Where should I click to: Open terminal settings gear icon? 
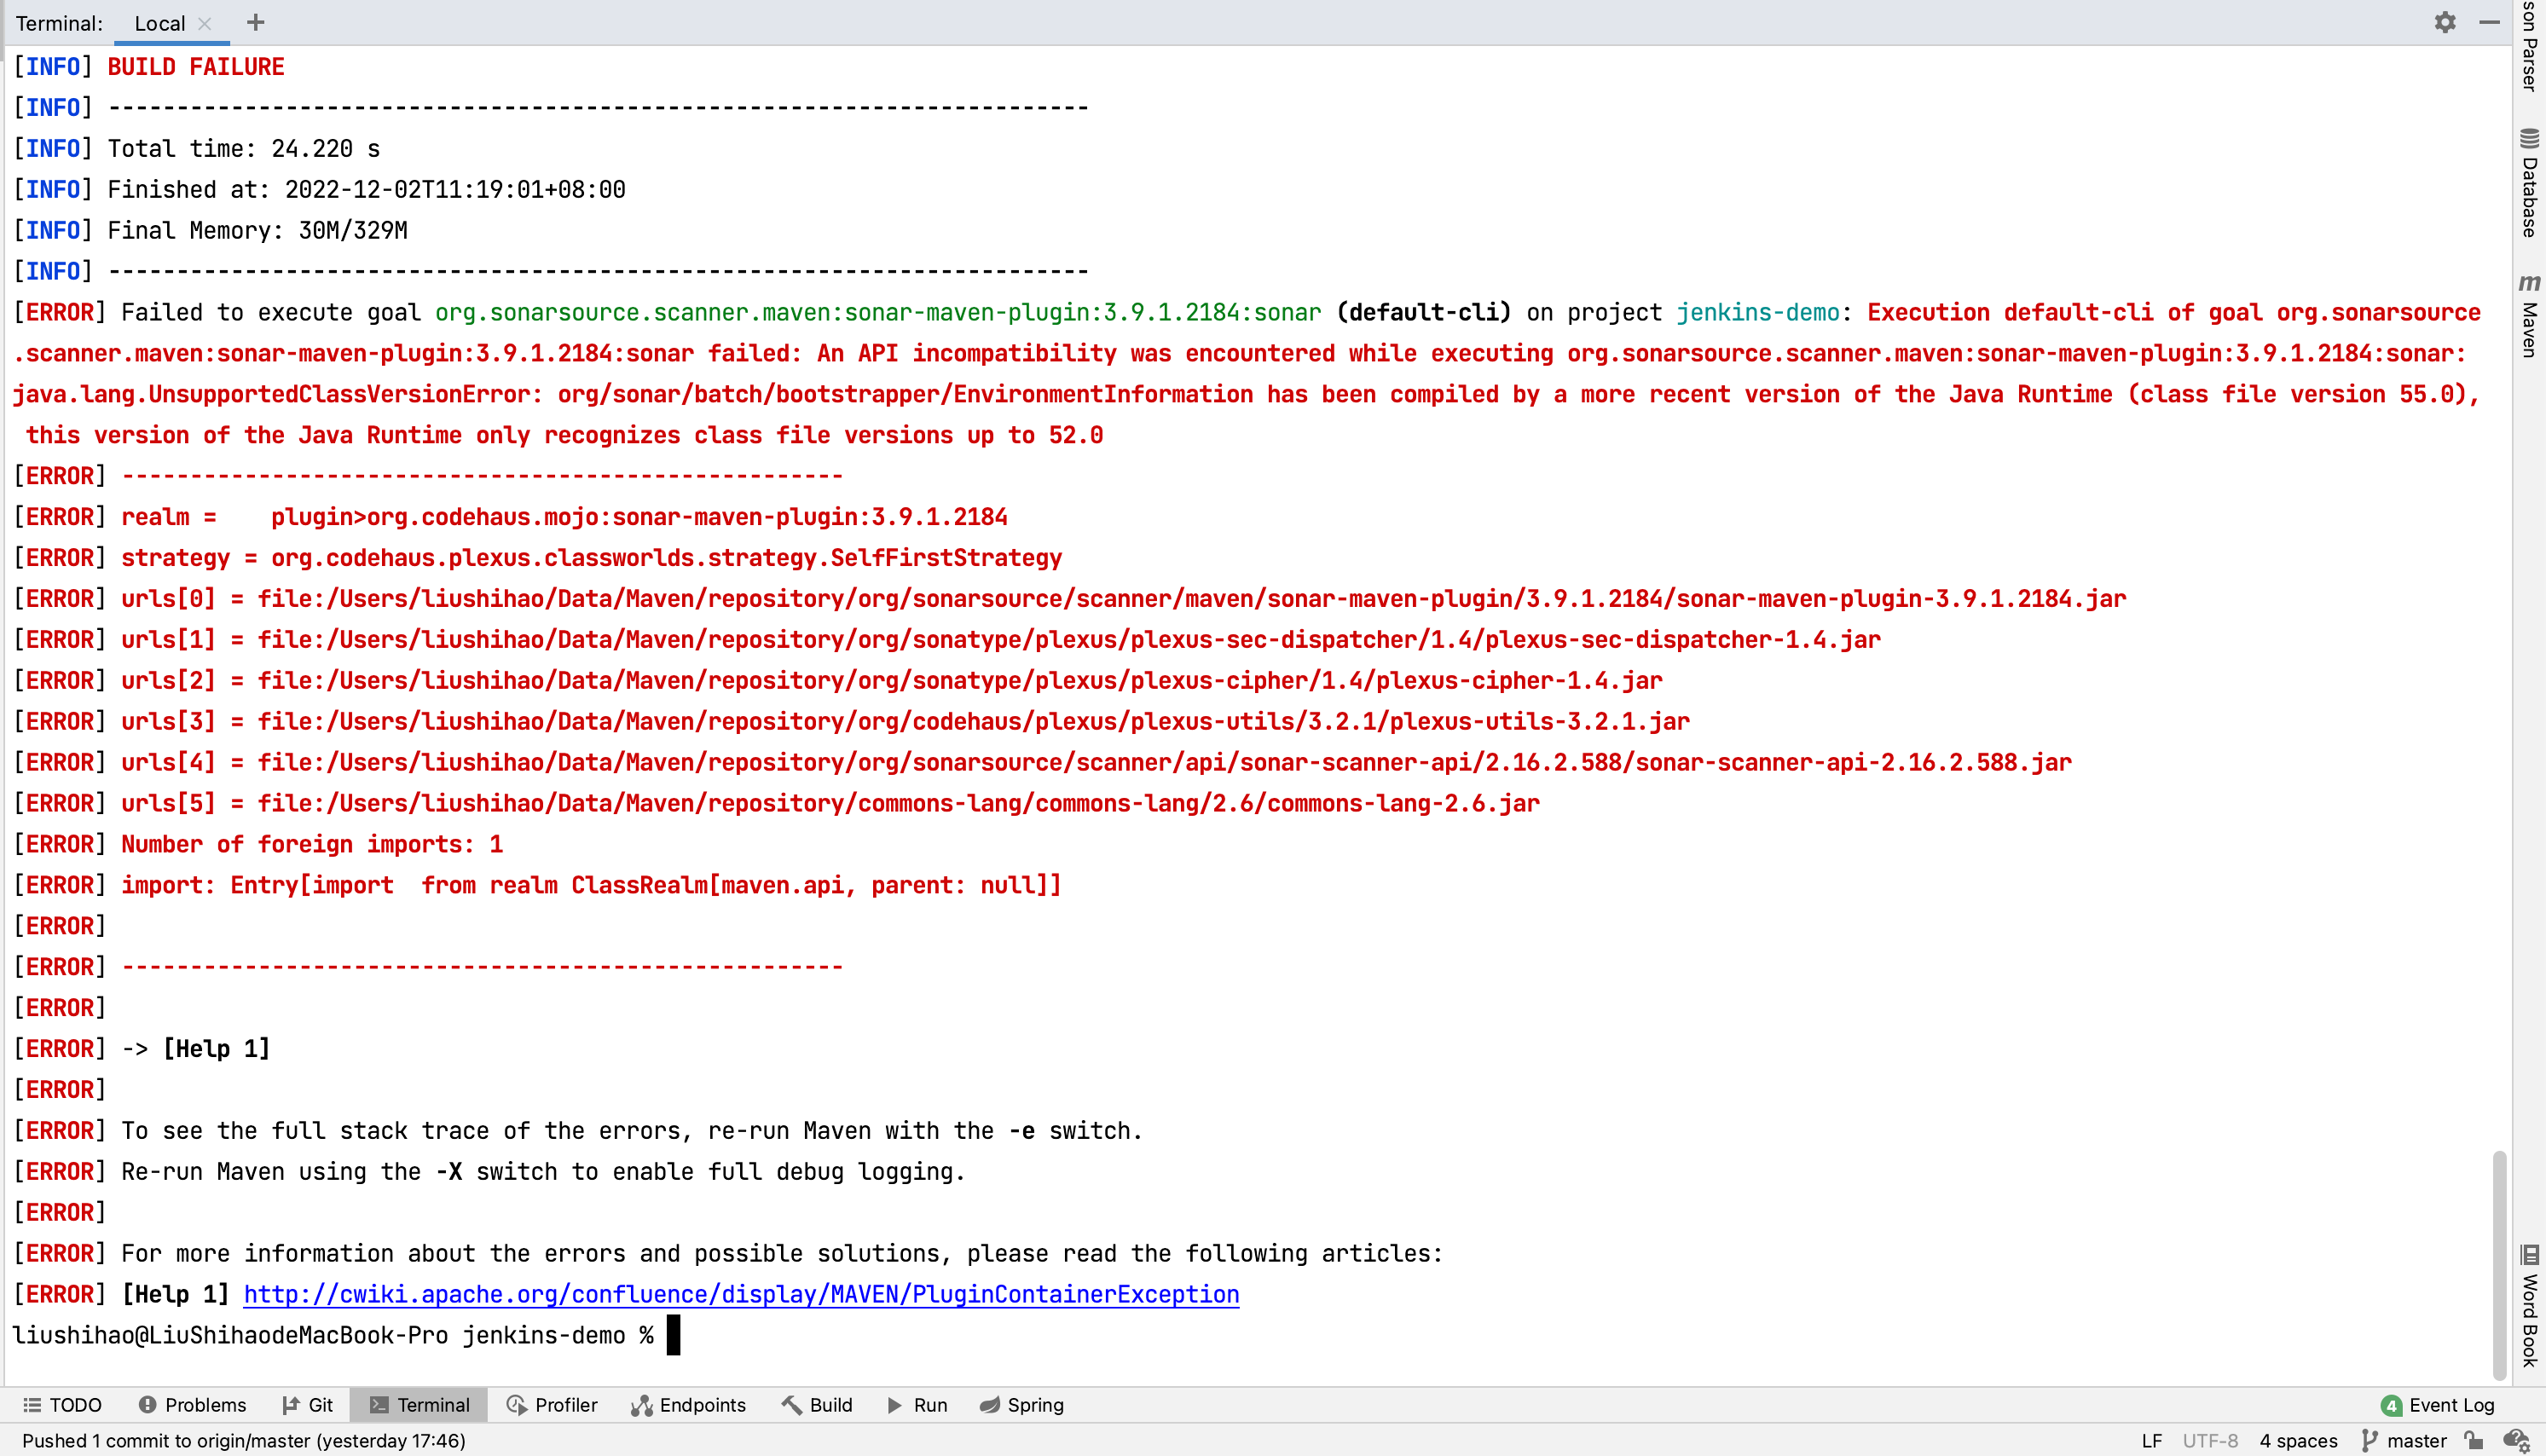2444,22
